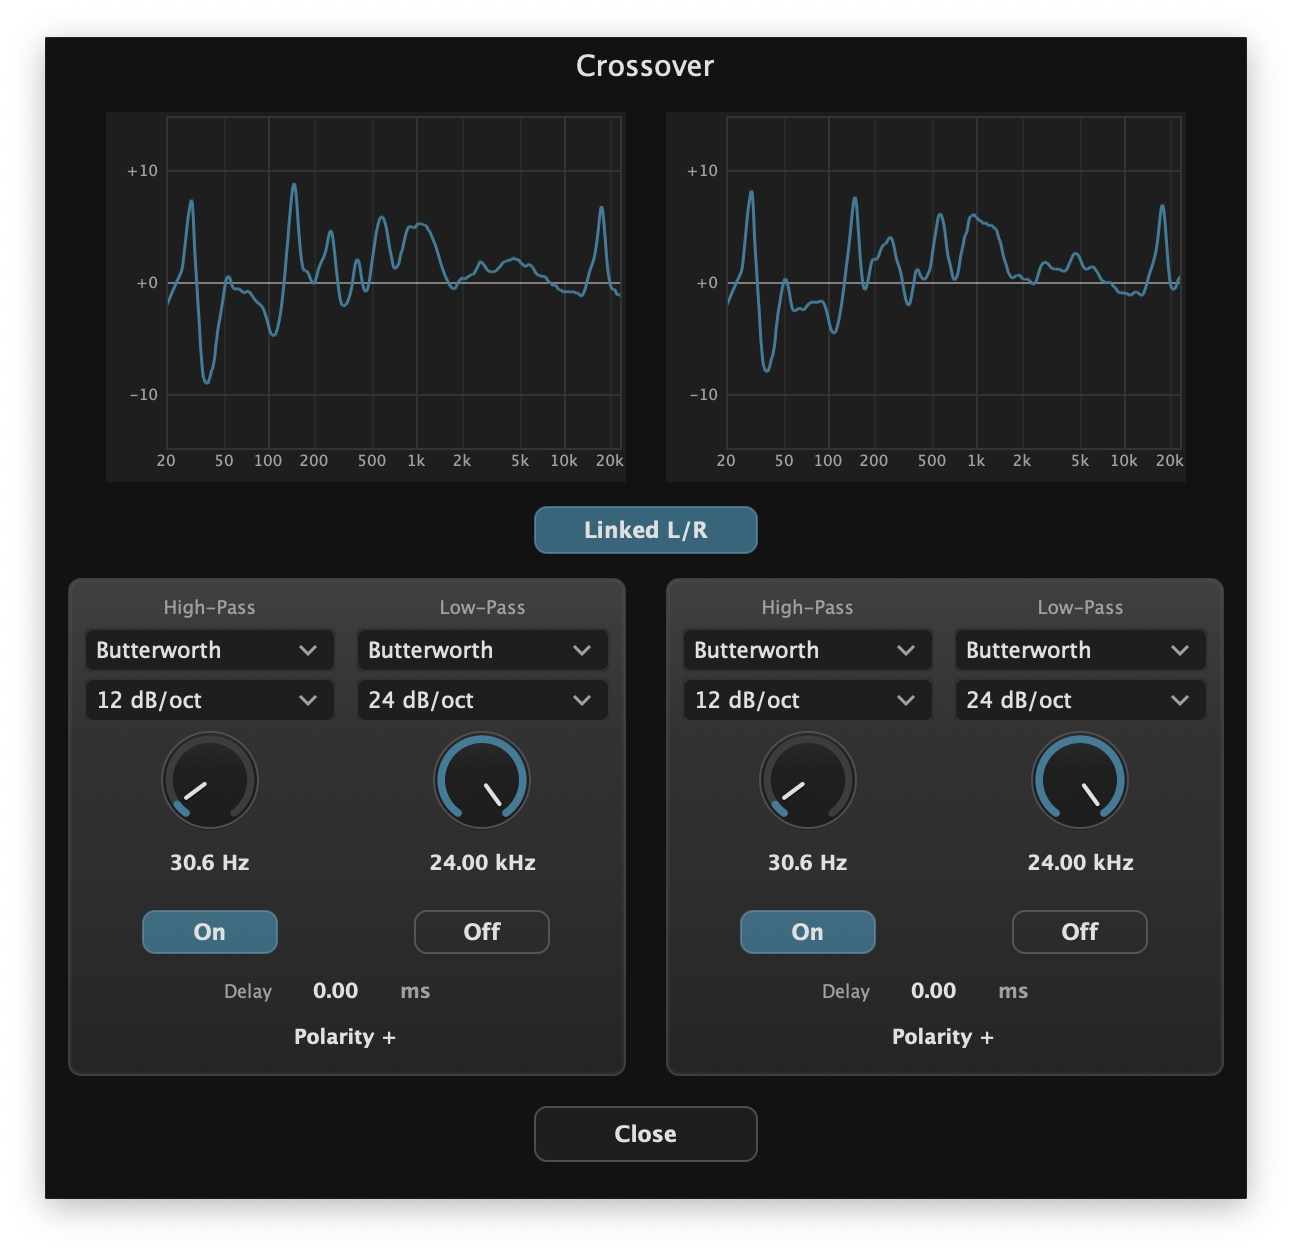Click right channel High-Pass frequency knob

click(x=808, y=781)
